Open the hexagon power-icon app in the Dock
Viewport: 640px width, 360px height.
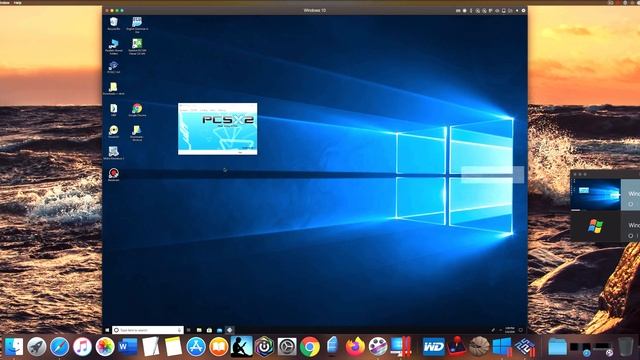tap(264, 347)
